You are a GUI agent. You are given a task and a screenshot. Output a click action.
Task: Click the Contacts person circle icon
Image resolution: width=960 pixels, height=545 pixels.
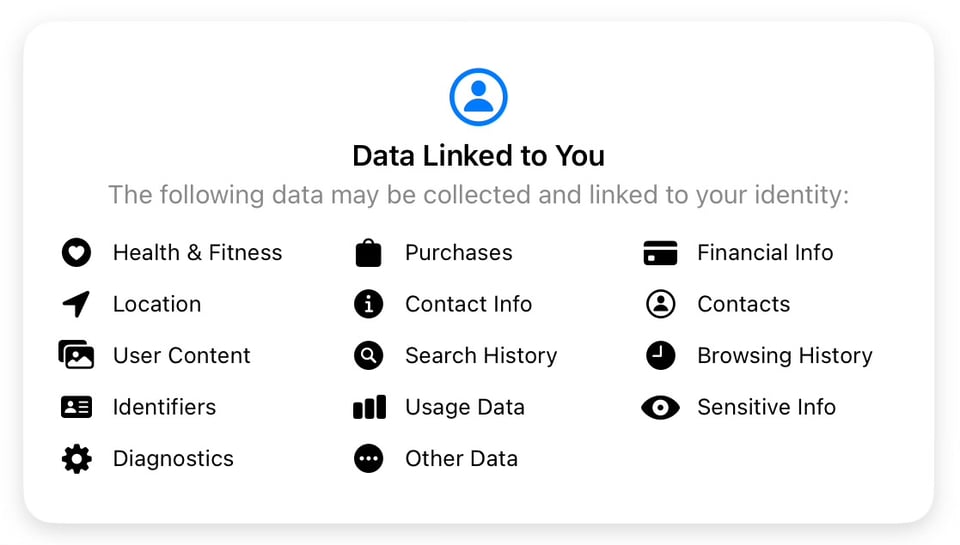point(660,304)
